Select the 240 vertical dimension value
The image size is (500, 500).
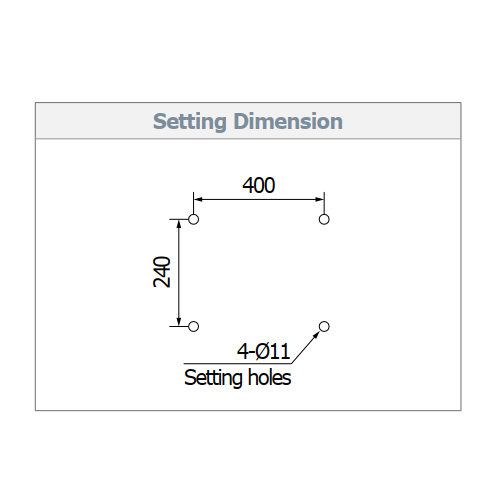pos(162,272)
